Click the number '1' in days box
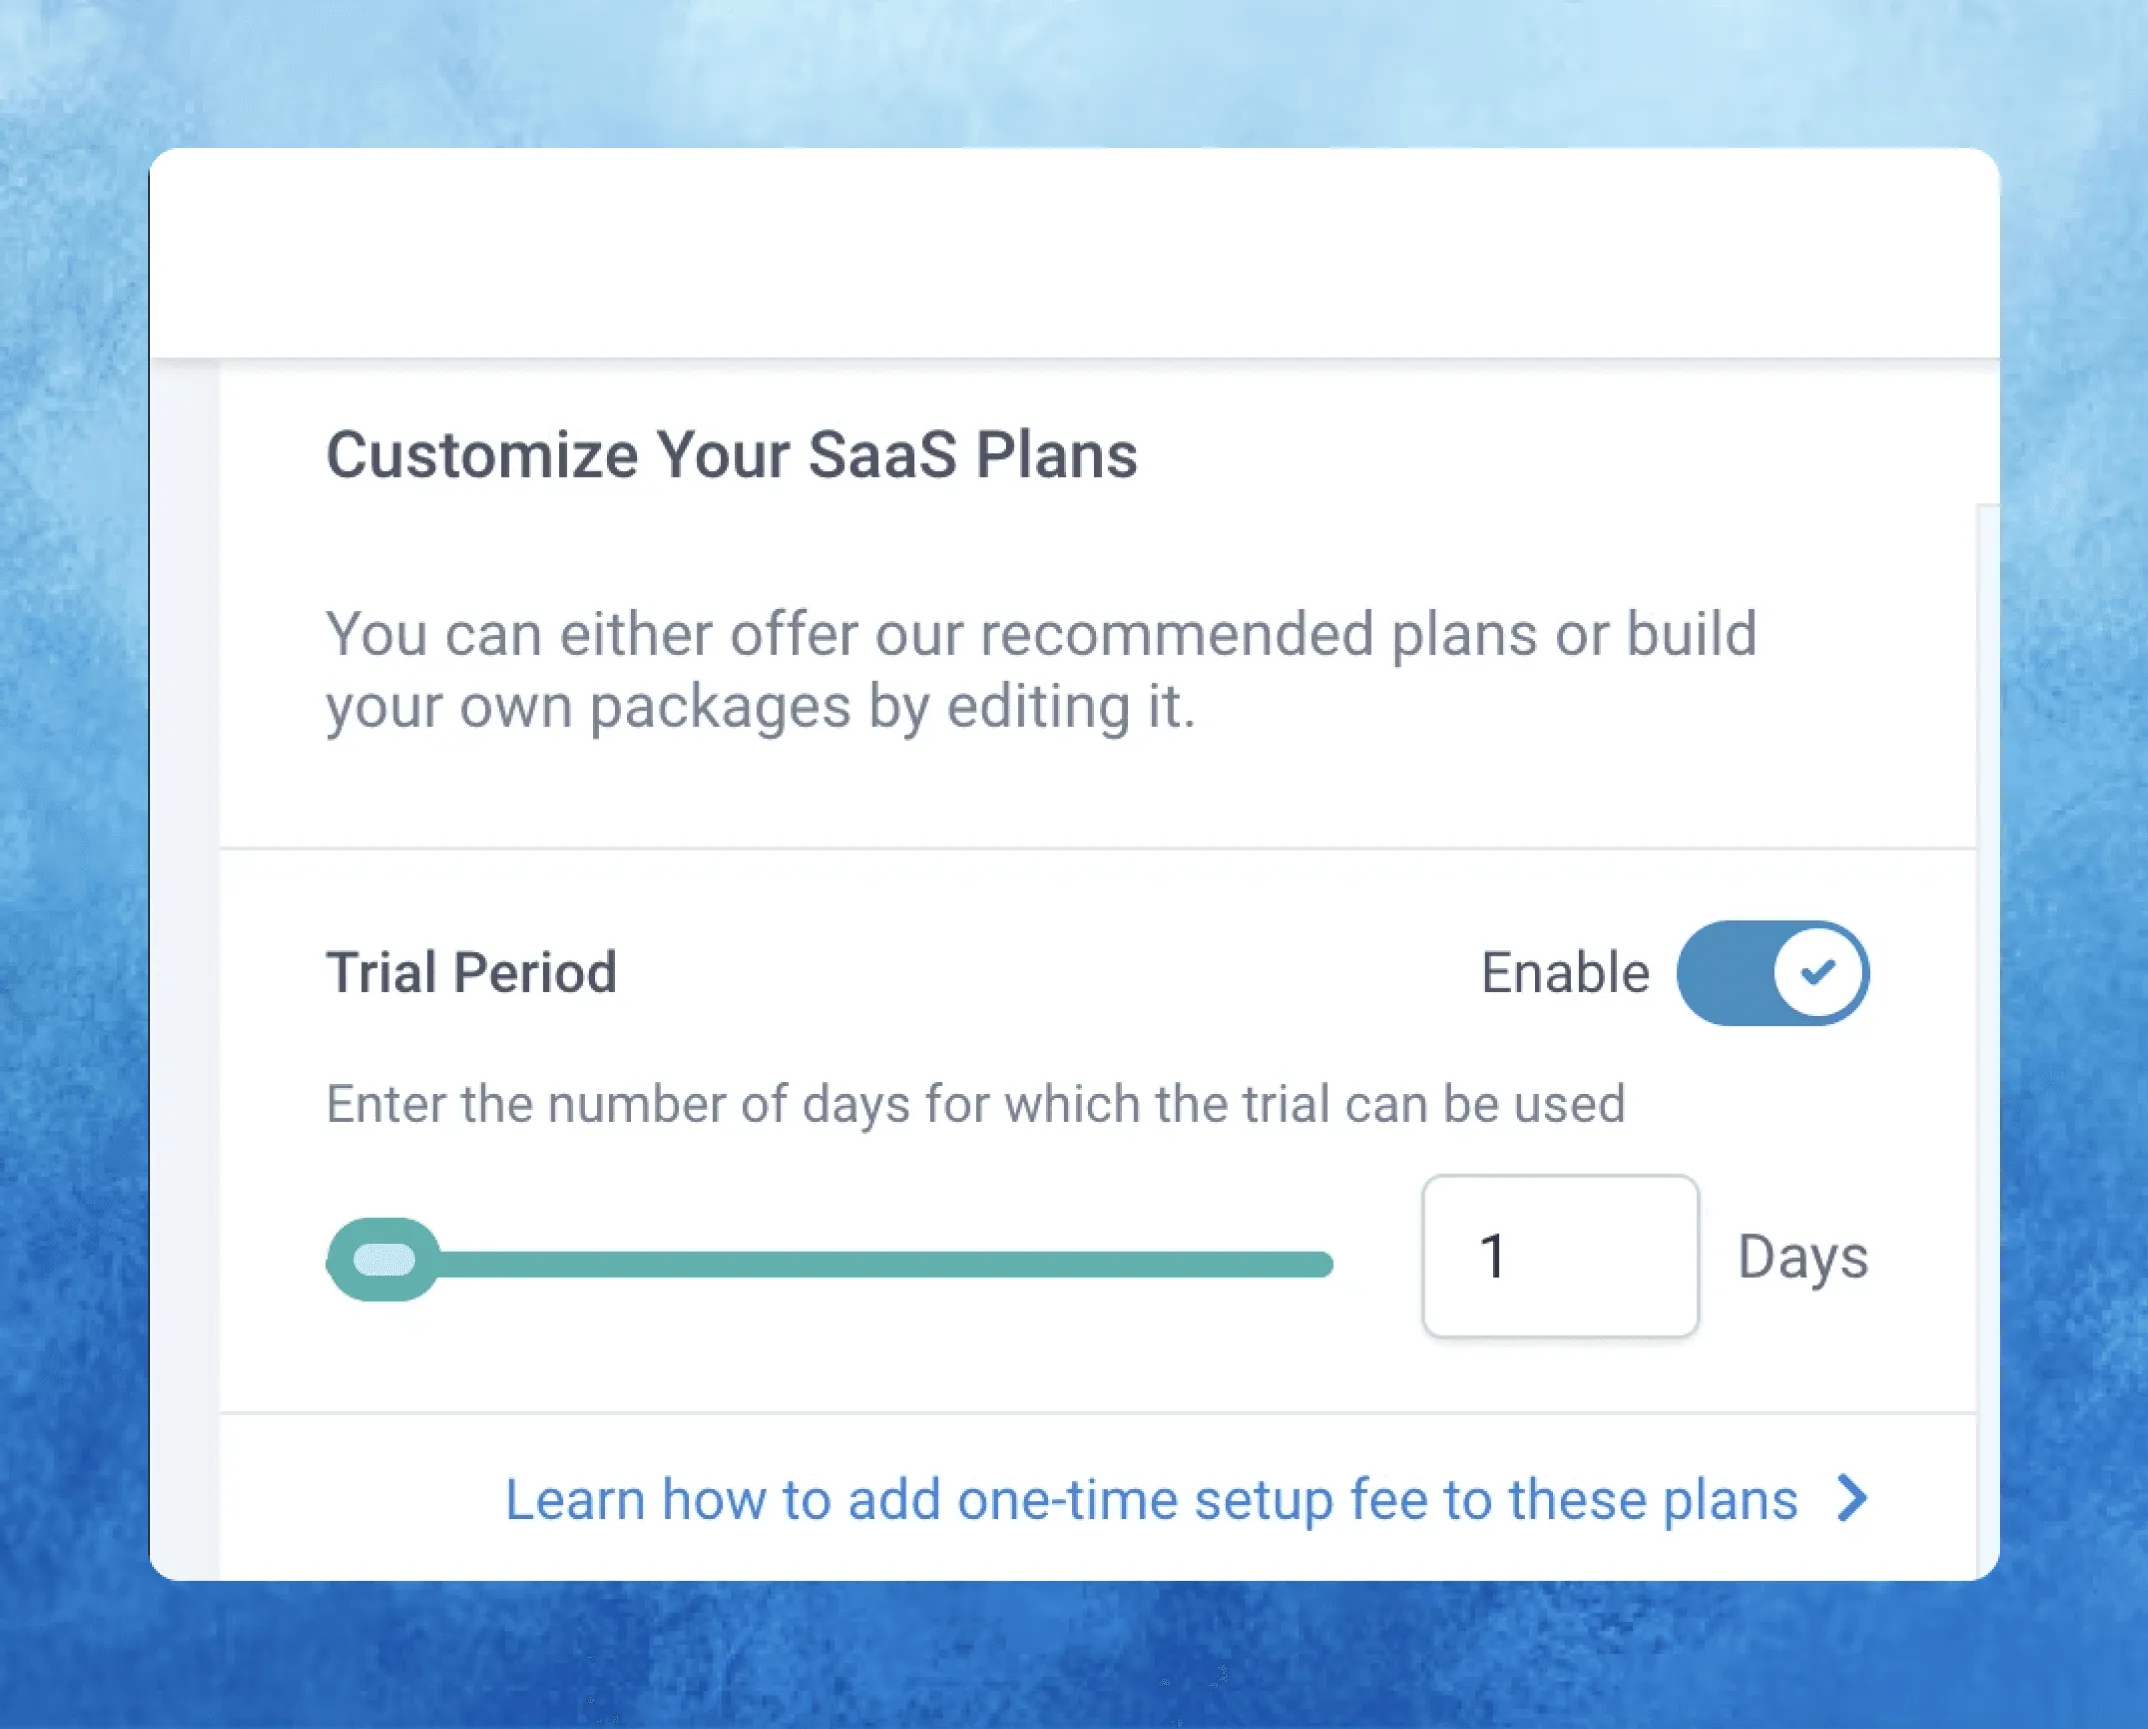2148x1729 pixels. (1492, 1257)
